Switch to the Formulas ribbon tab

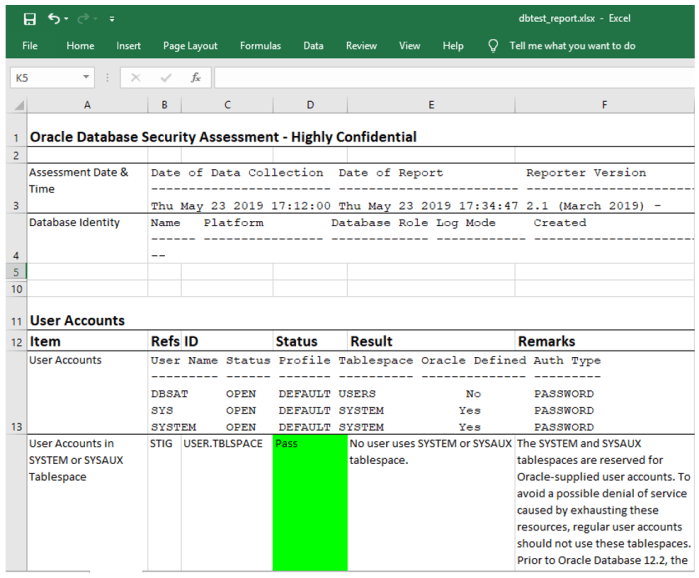pos(260,46)
